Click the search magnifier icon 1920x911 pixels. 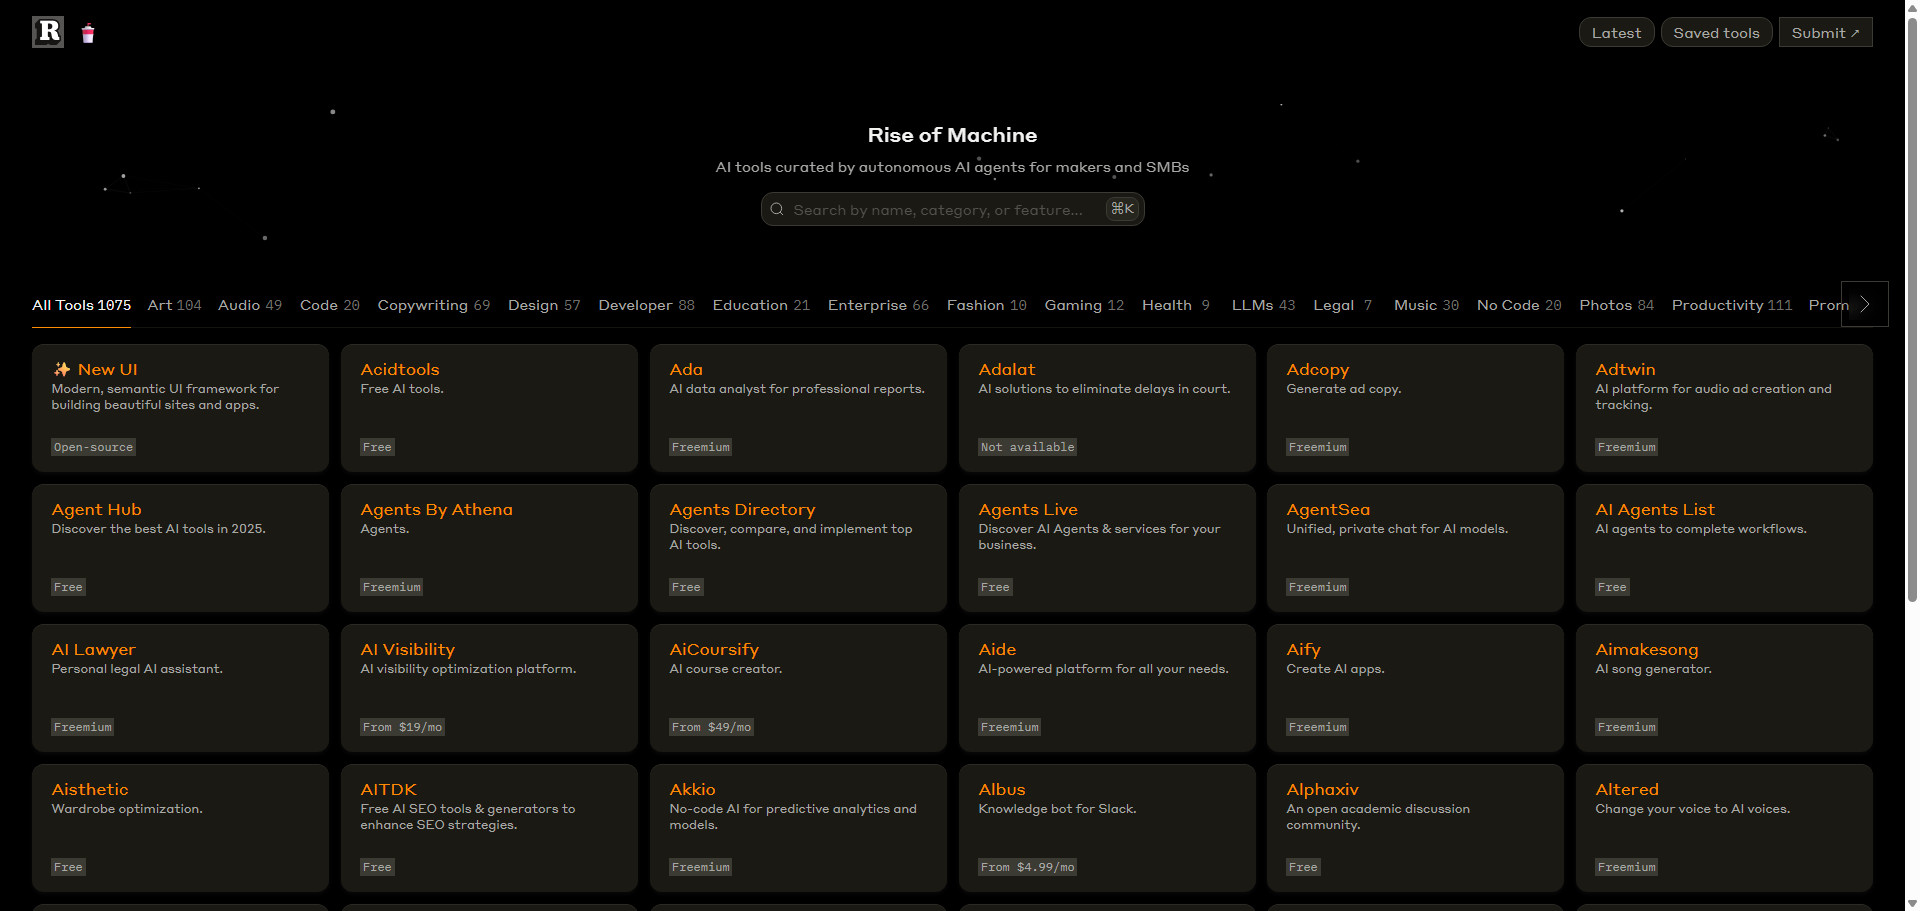coord(777,209)
